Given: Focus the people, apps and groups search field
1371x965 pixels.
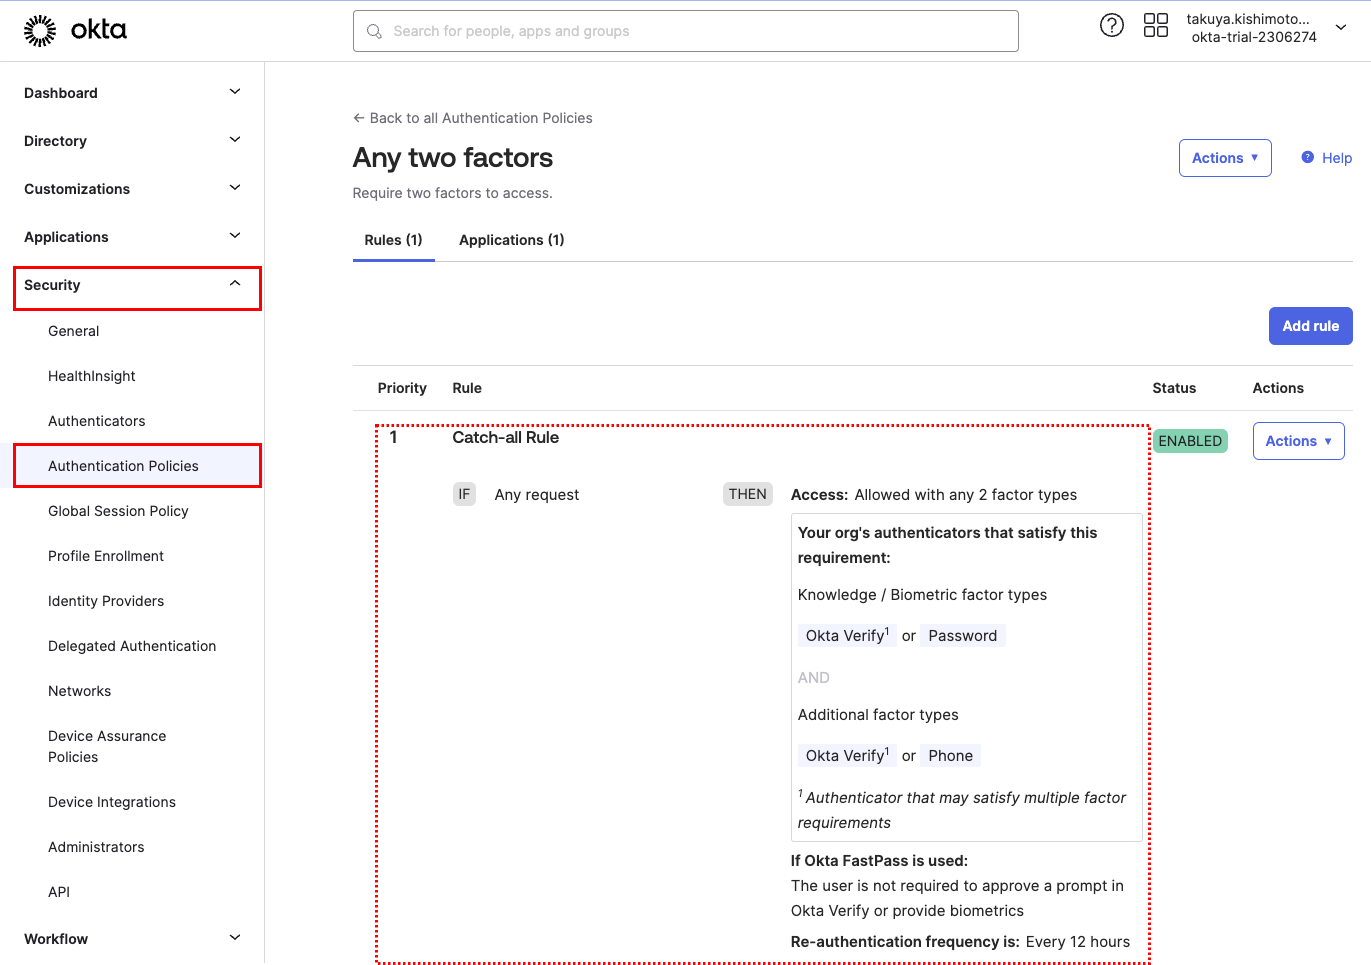Looking at the screenshot, I should coord(700,32).
